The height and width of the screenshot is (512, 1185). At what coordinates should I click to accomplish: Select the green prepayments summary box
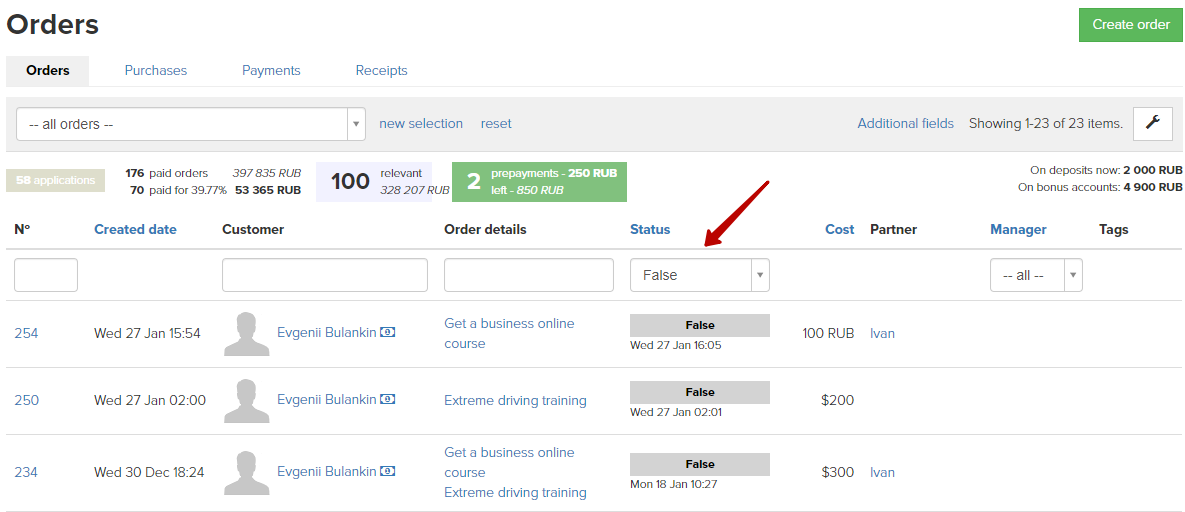tap(540, 182)
